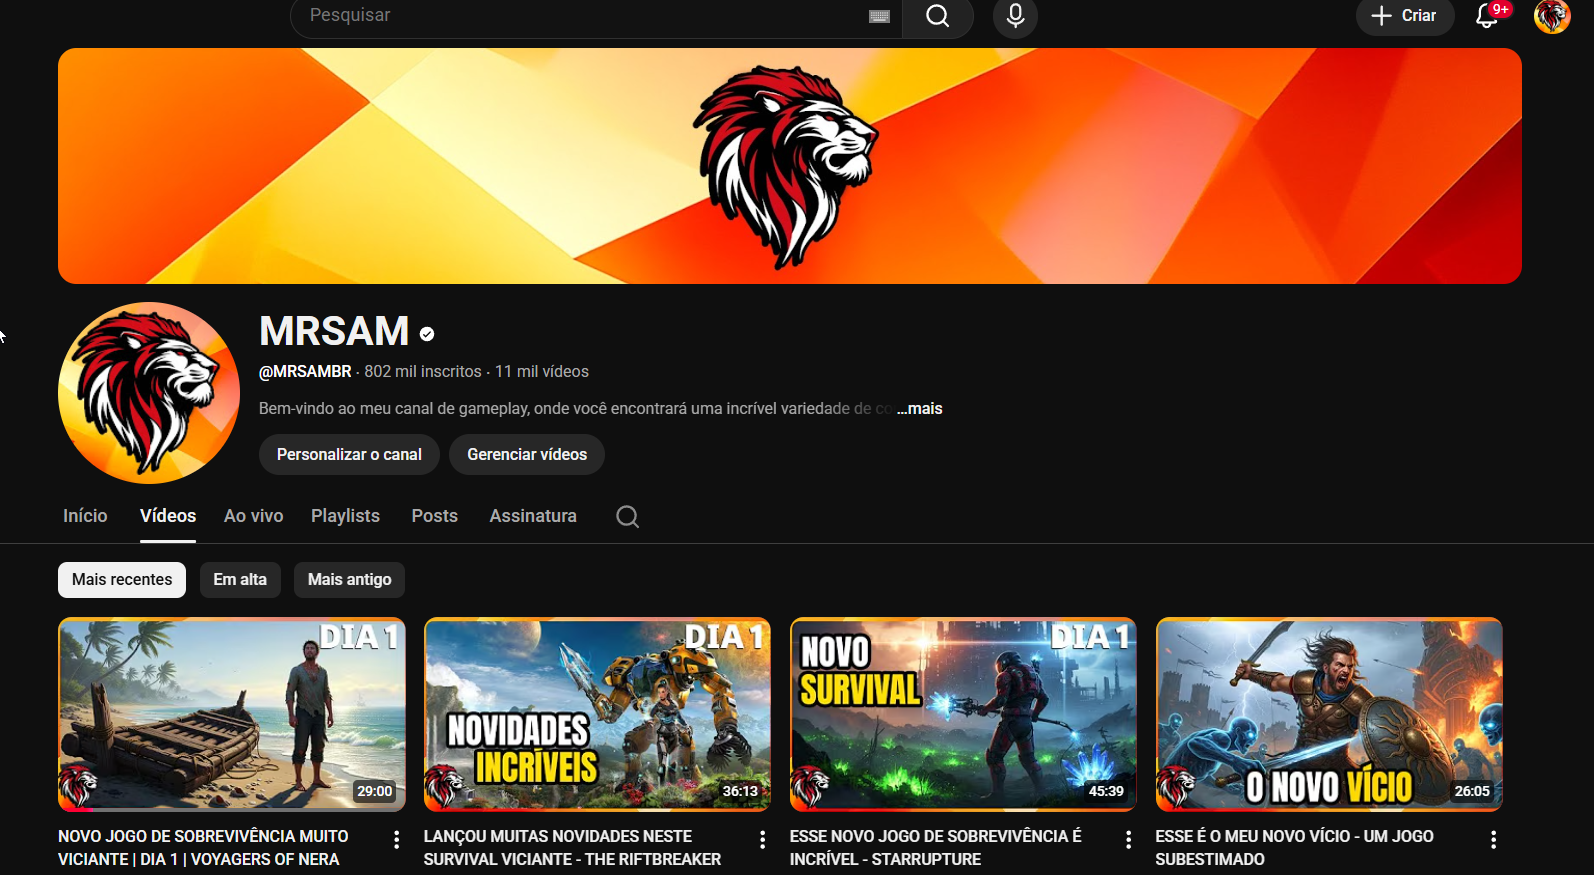
Task: Open options menu for Um Jogo Subestimado video
Action: [1494, 840]
